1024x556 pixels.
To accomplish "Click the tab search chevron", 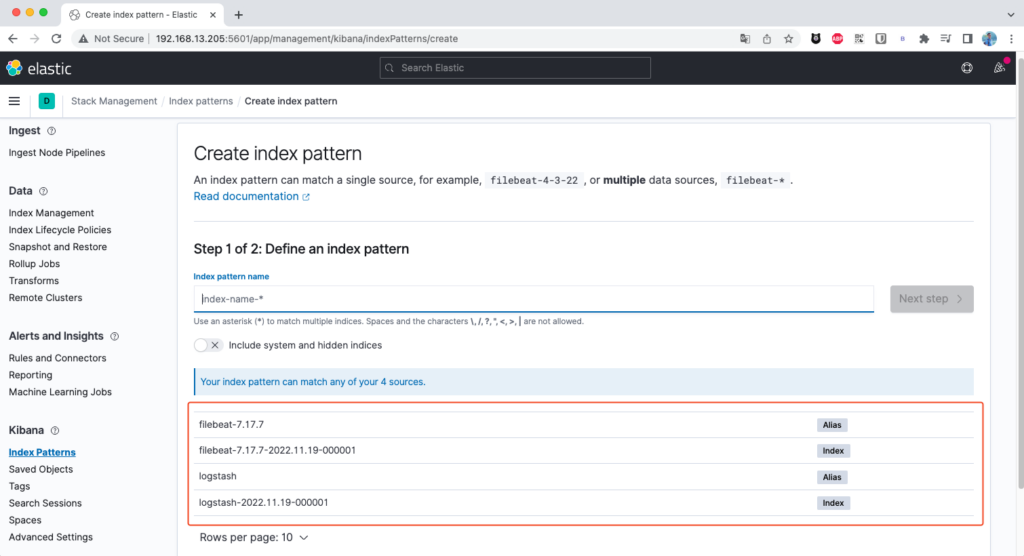I will click(x=1010, y=14).
